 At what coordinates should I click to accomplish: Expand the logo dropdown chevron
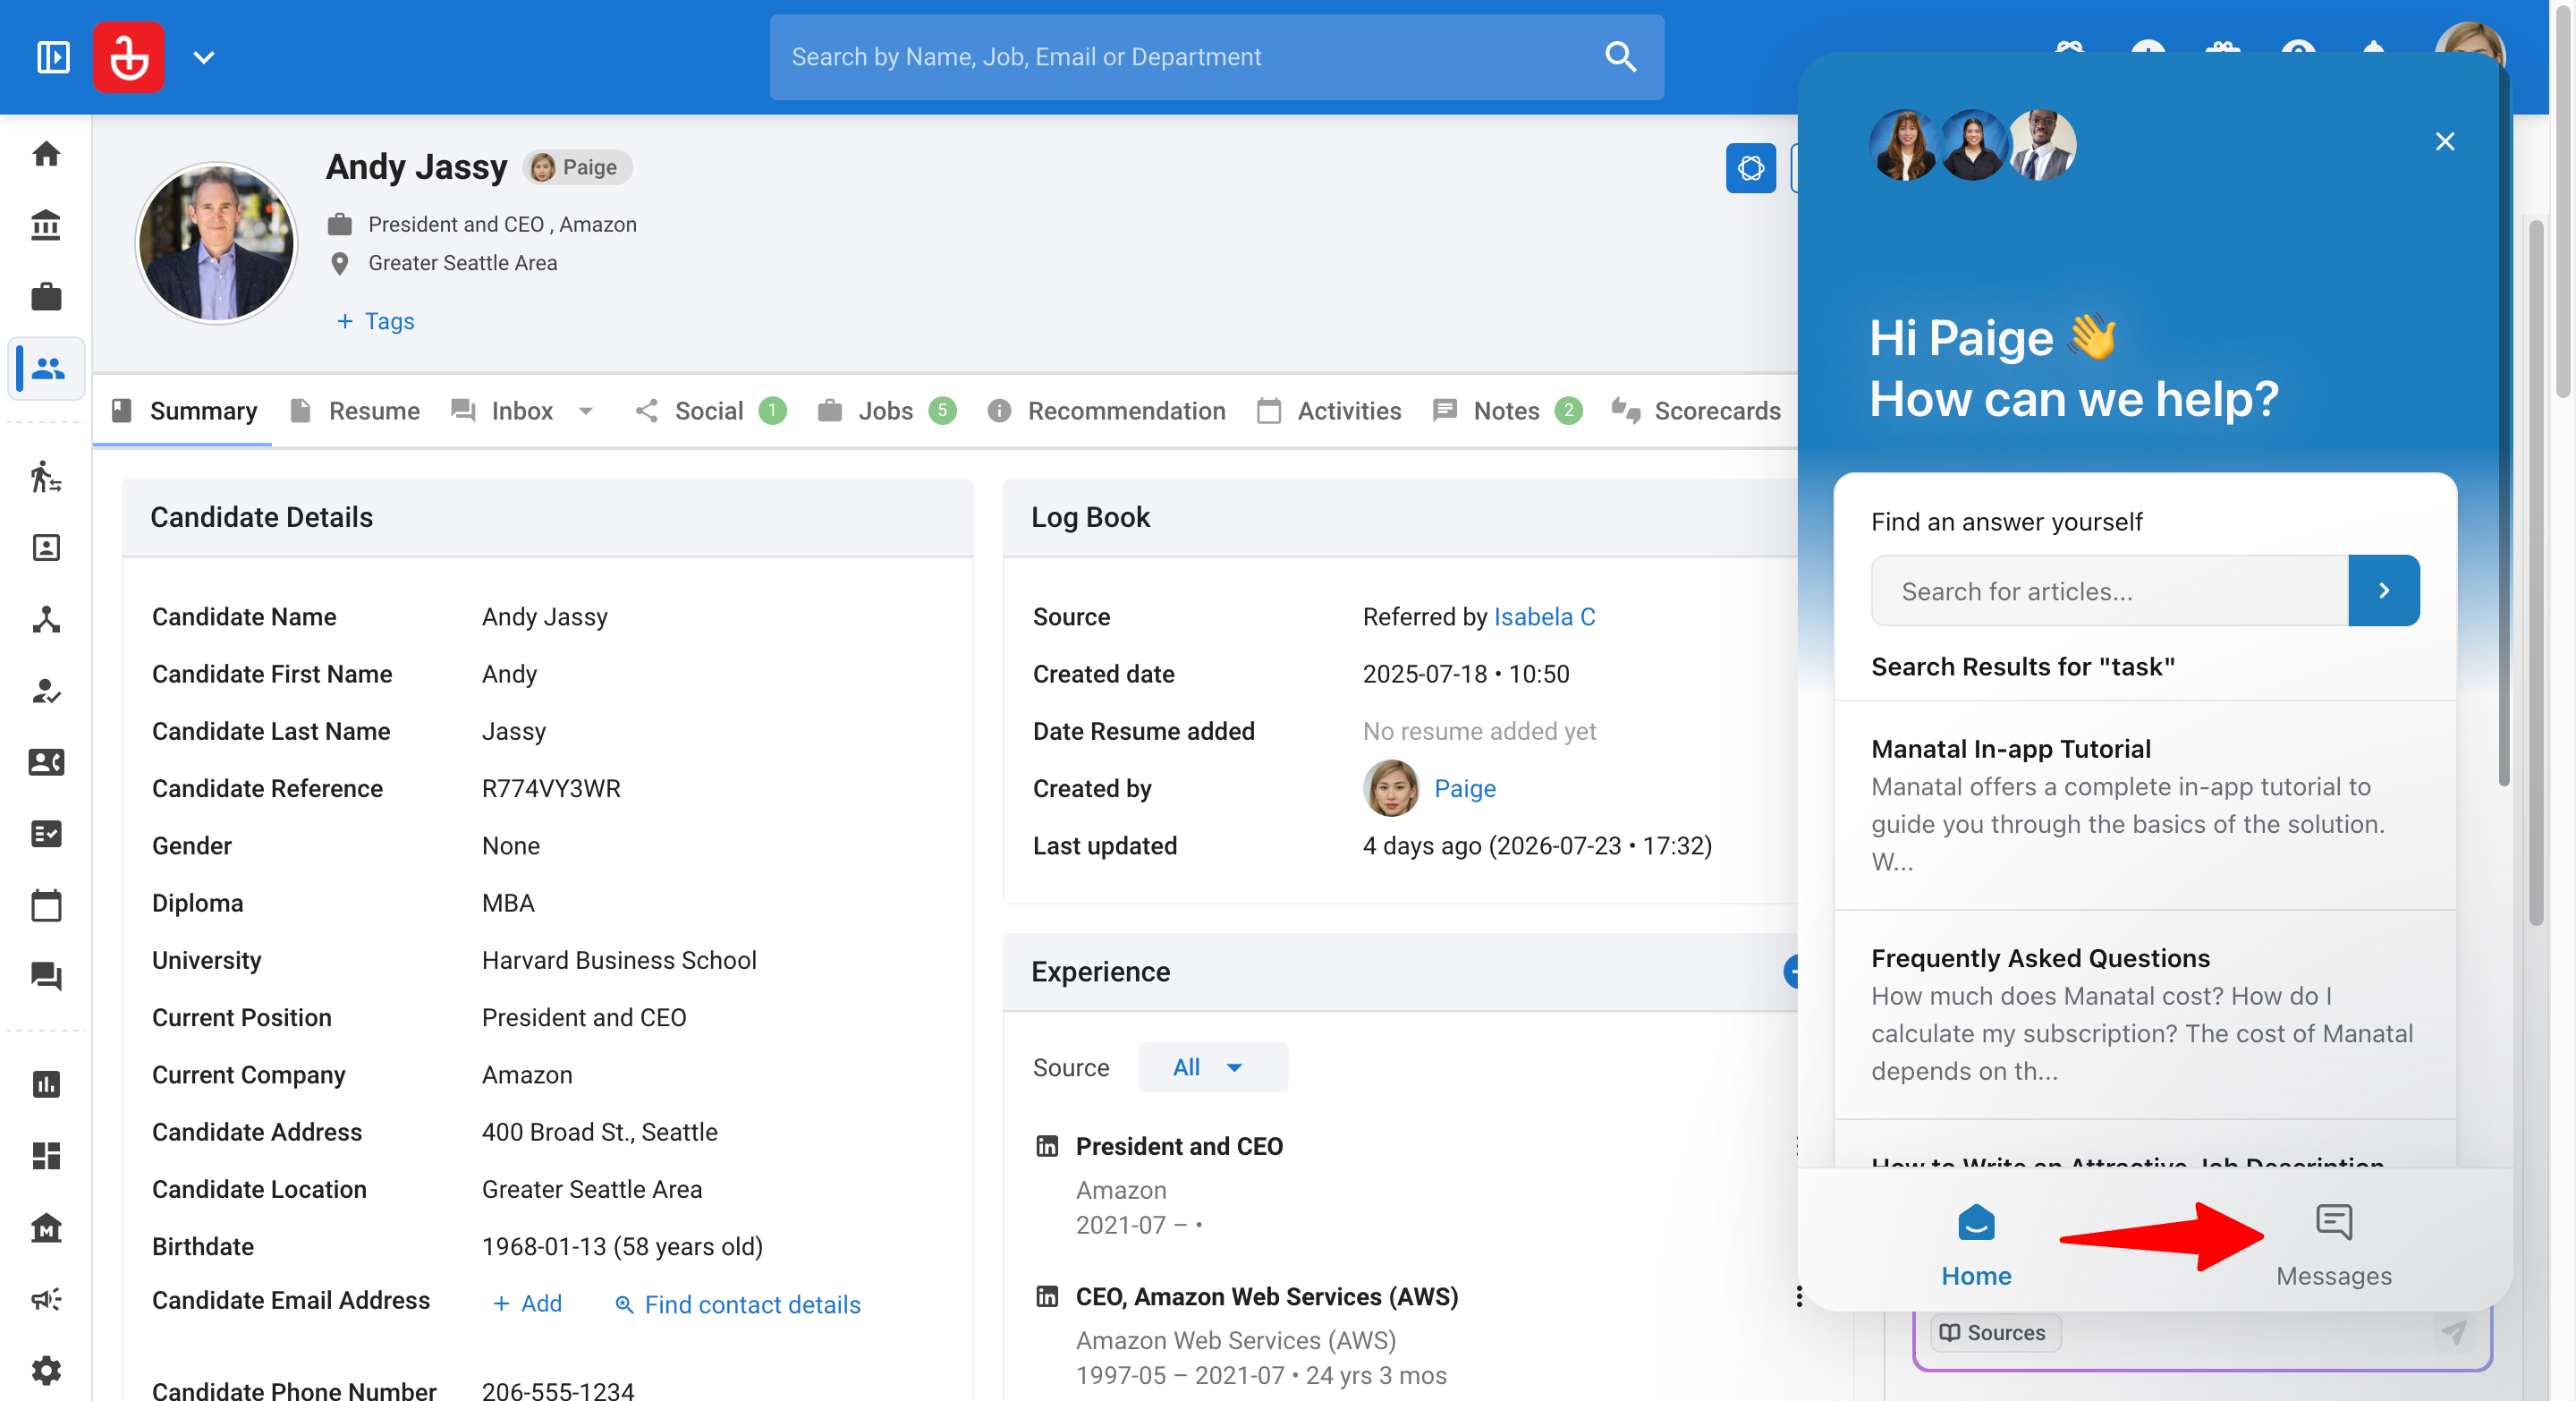pyautogui.click(x=204, y=58)
